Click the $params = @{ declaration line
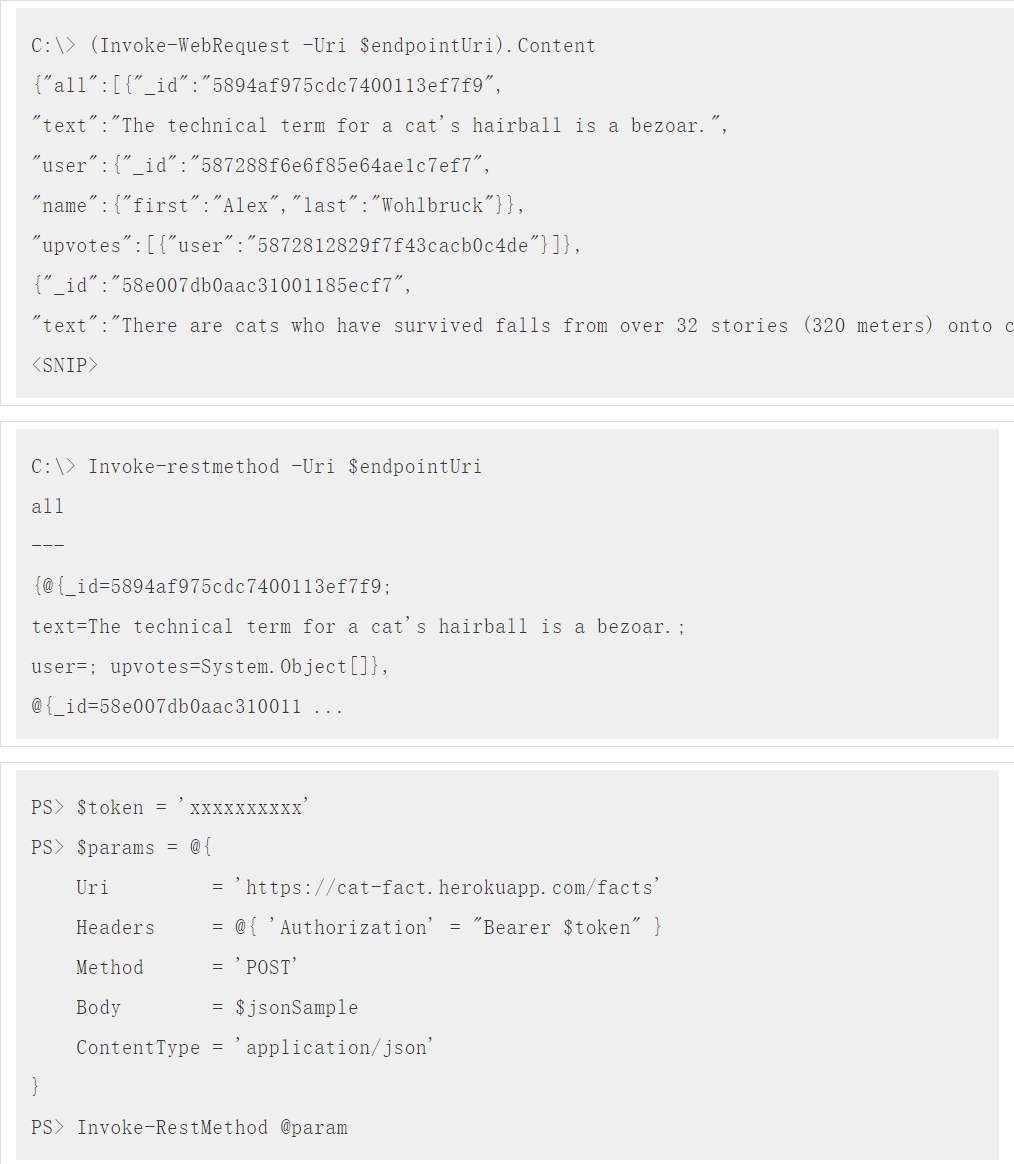 [x=144, y=848]
